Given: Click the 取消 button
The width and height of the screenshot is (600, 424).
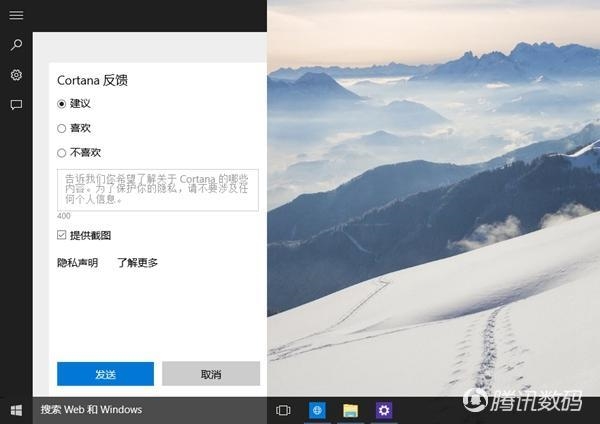Looking at the screenshot, I should (x=211, y=374).
